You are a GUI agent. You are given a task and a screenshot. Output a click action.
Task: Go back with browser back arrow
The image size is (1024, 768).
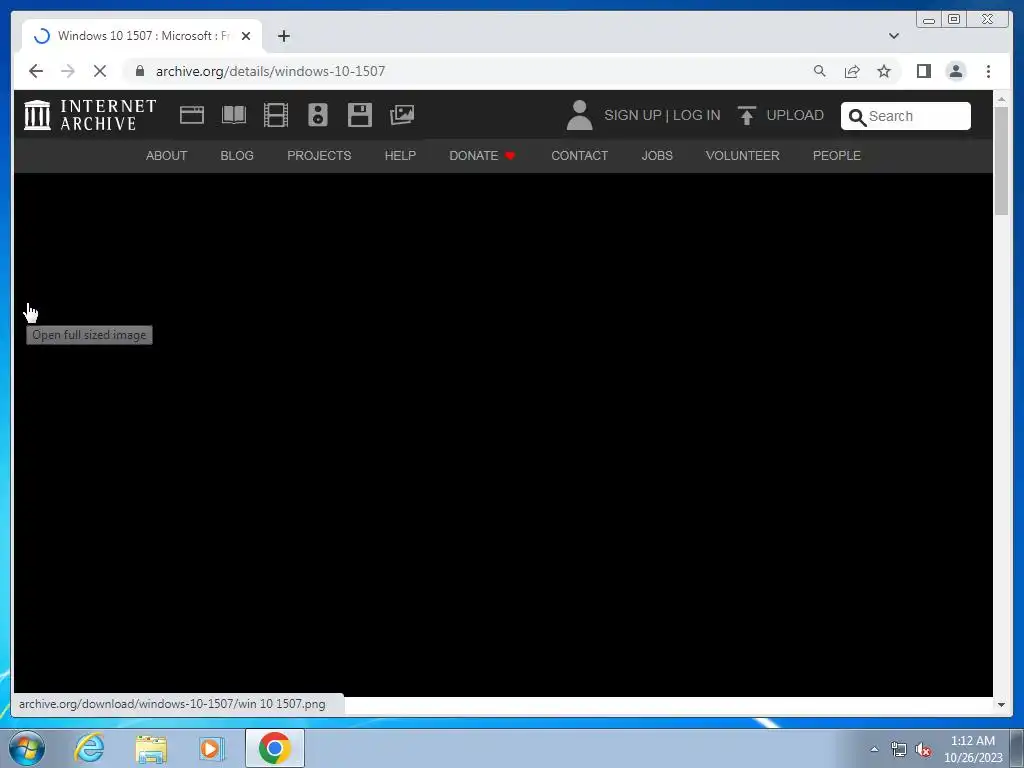[x=36, y=71]
